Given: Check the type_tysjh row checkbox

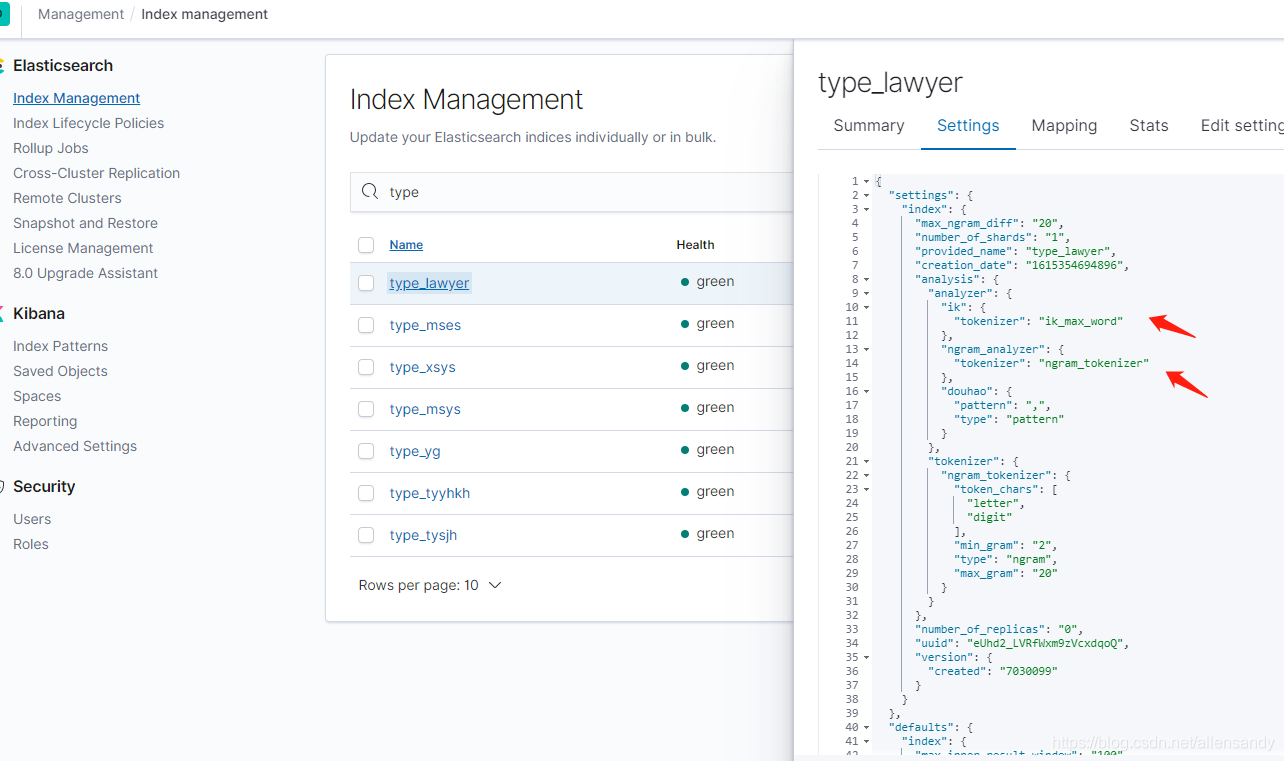Looking at the screenshot, I should tap(366, 535).
